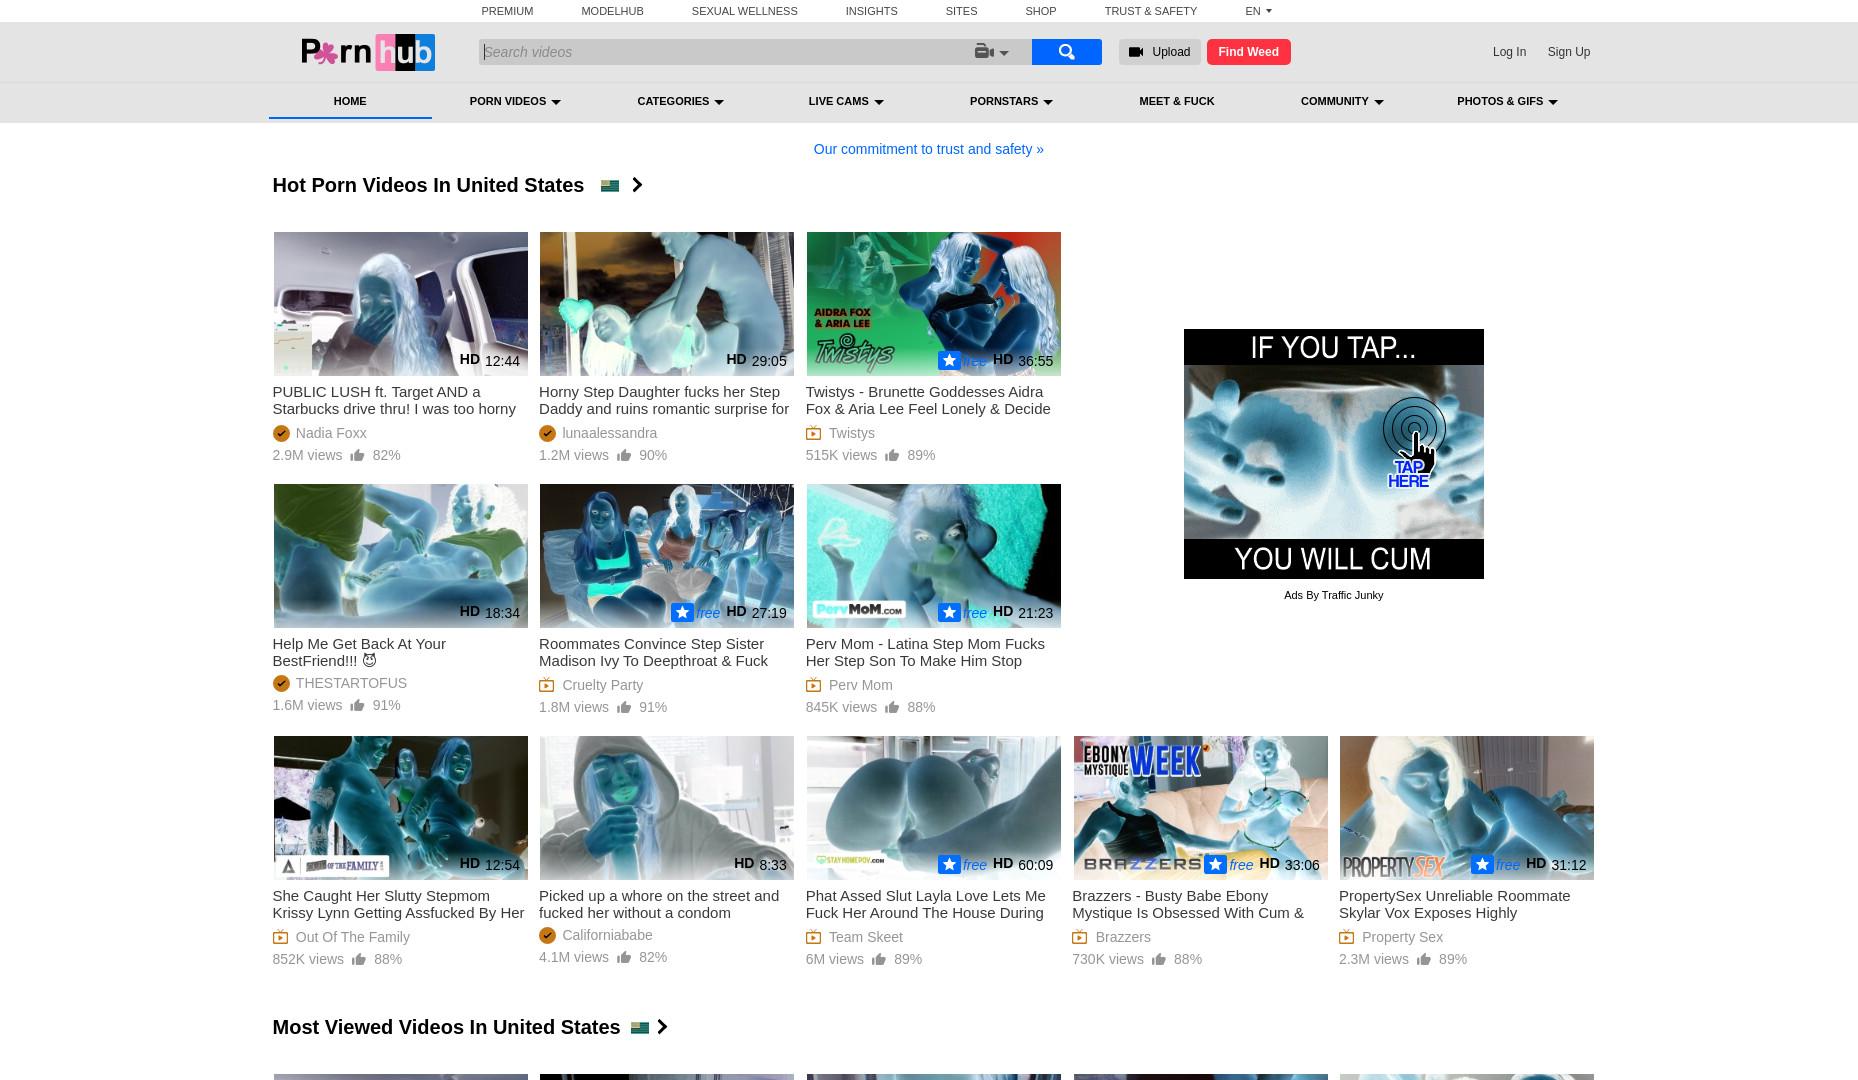Click the free star badge on 60:09 video

[x=949, y=865]
